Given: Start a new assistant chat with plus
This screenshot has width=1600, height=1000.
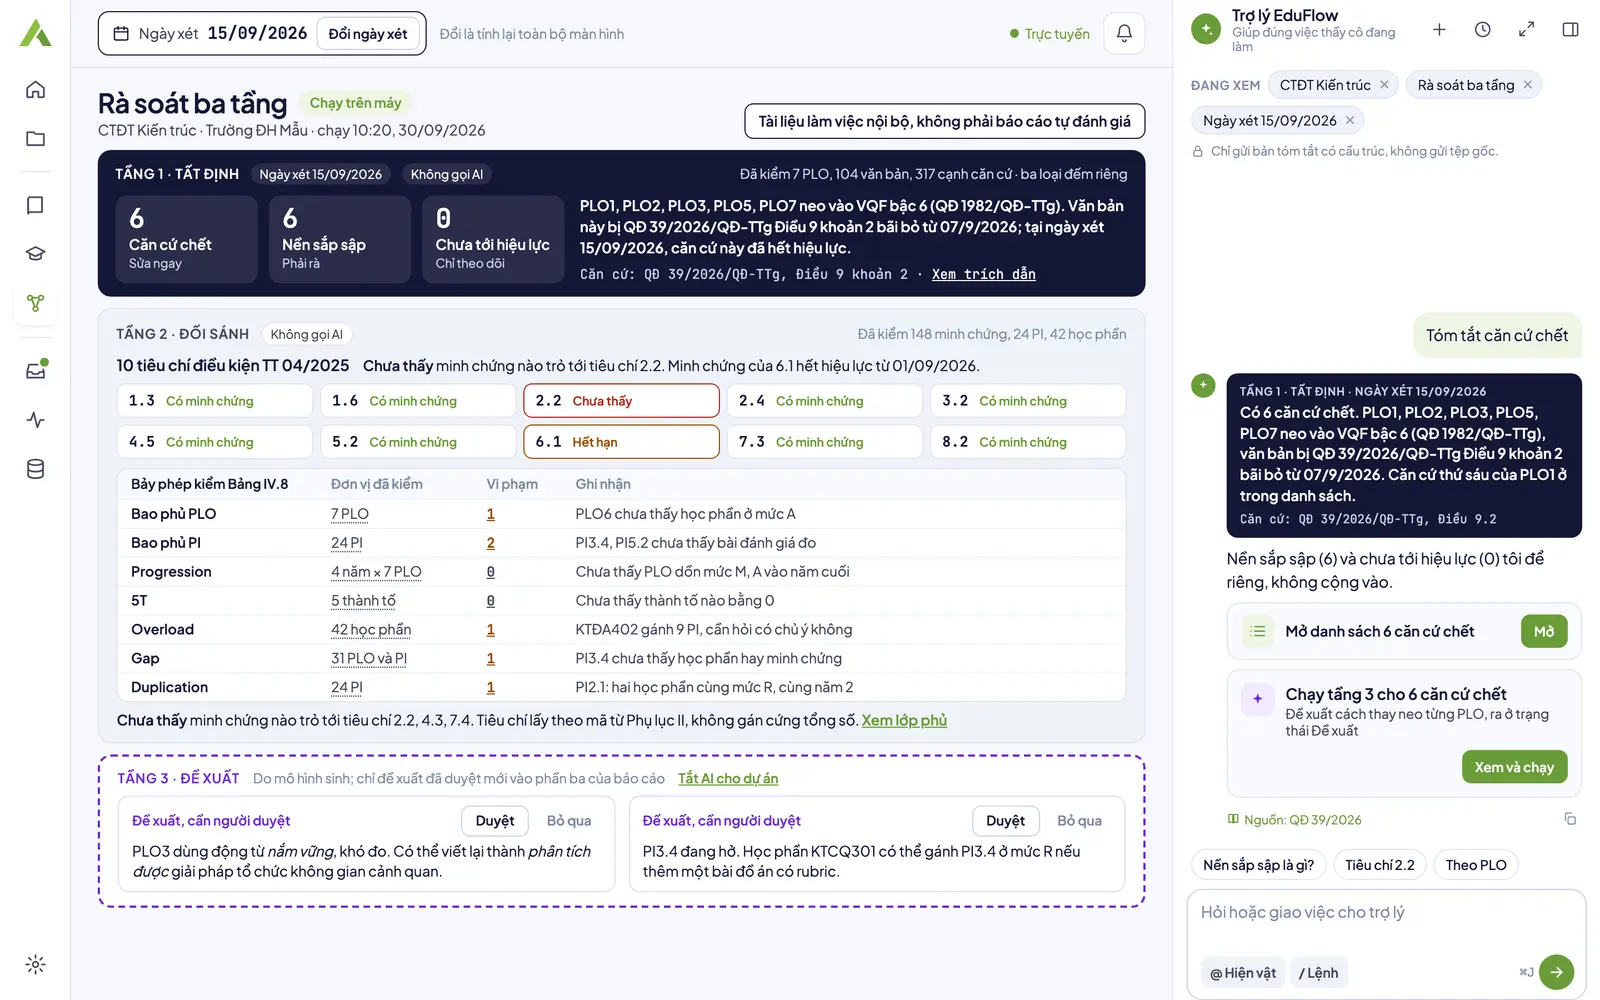Looking at the screenshot, I should (x=1439, y=30).
